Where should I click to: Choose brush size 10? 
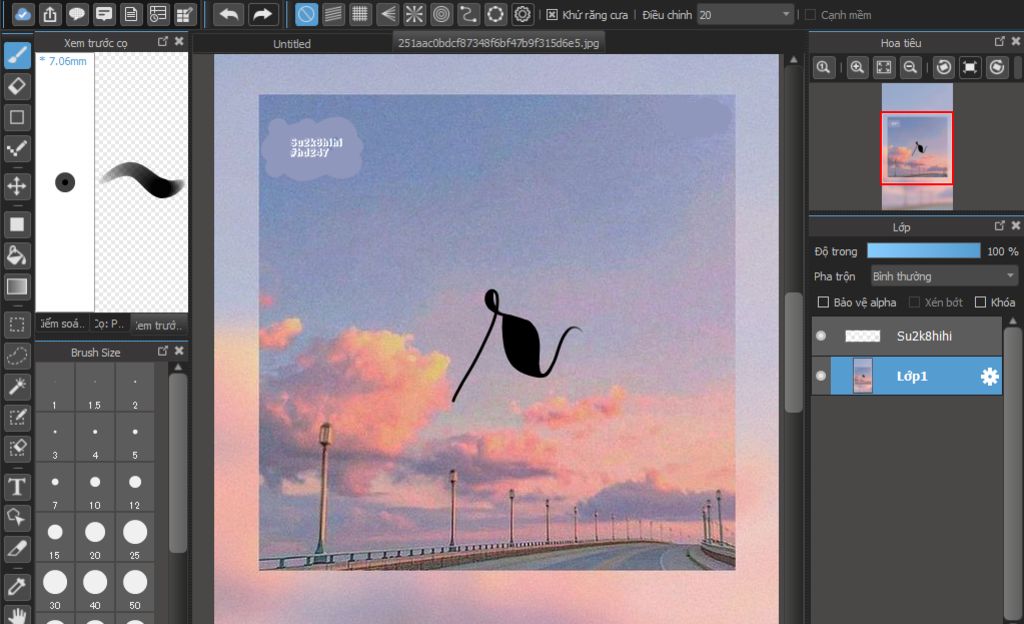coord(95,488)
